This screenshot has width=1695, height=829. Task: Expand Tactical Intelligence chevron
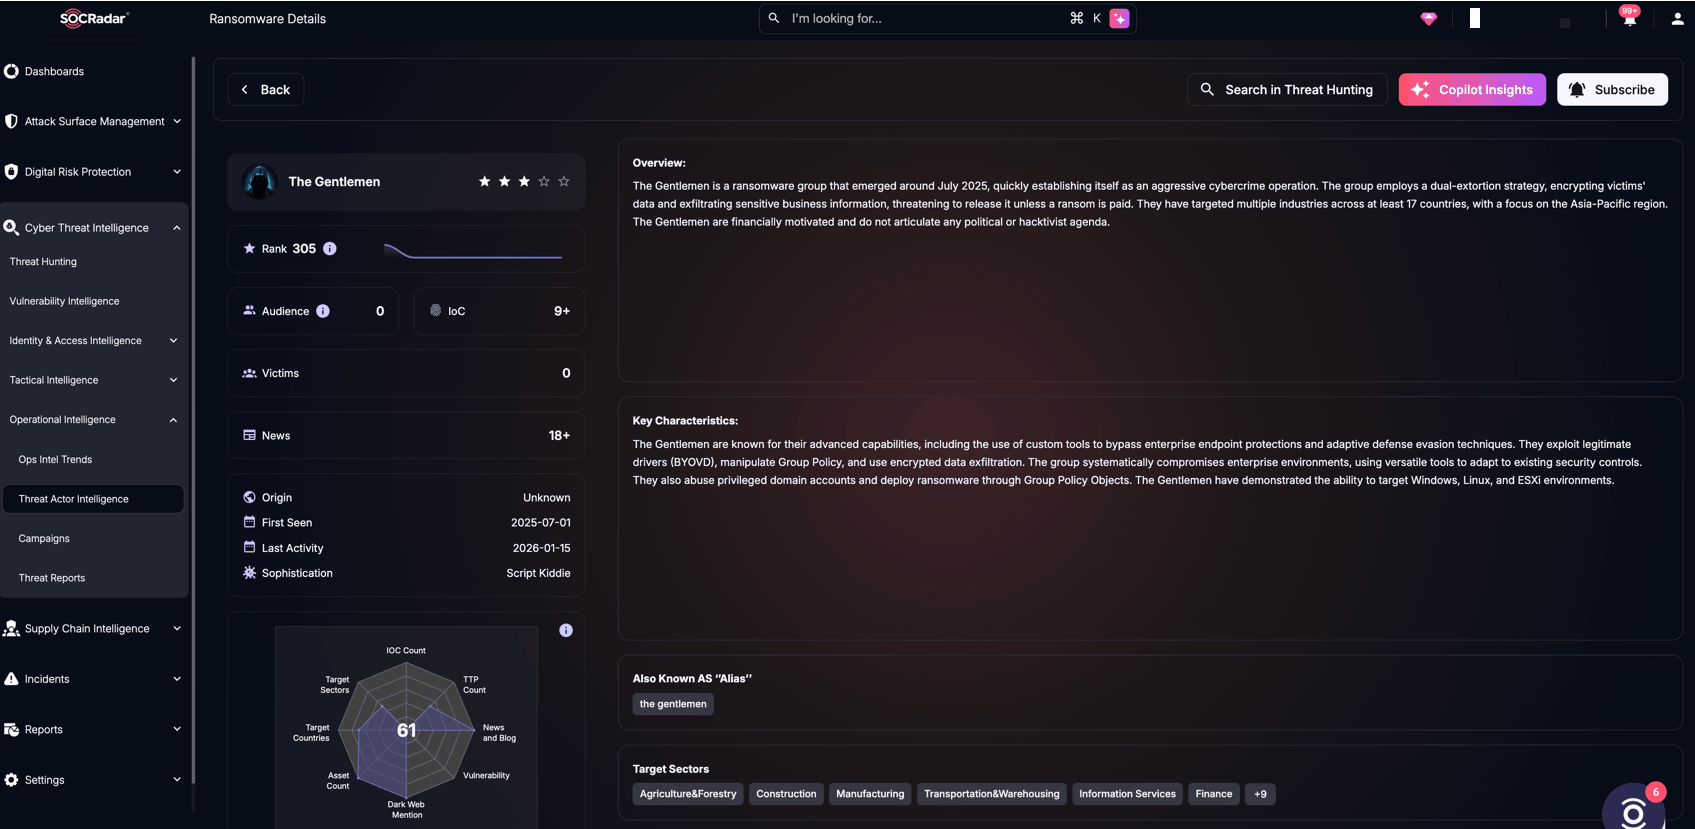click(x=173, y=380)
